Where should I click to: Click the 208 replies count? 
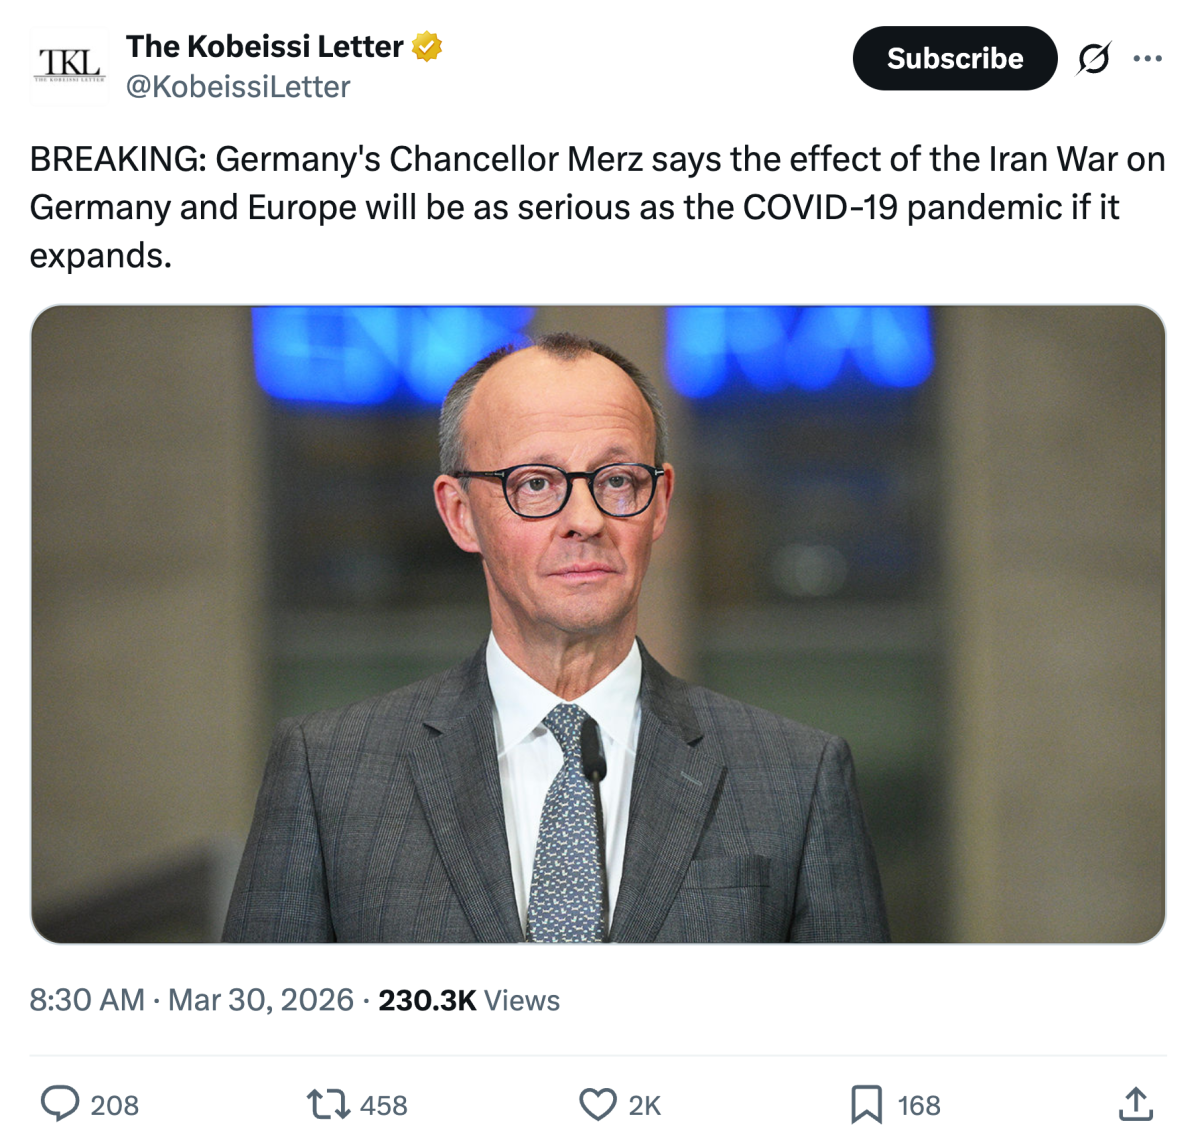(115, 1105)
